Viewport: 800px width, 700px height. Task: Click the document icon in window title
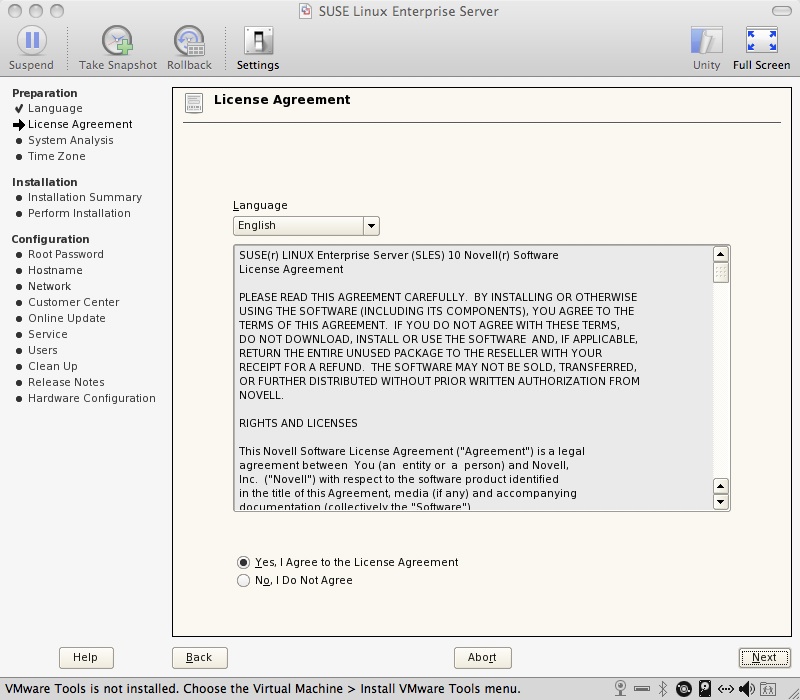coord(306,11)
